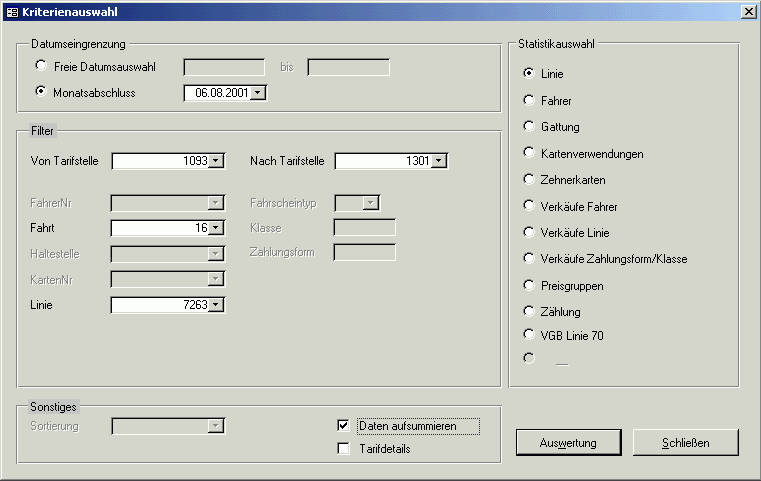Enable the Tarifdetails checkbox

(x=343, y=448)
